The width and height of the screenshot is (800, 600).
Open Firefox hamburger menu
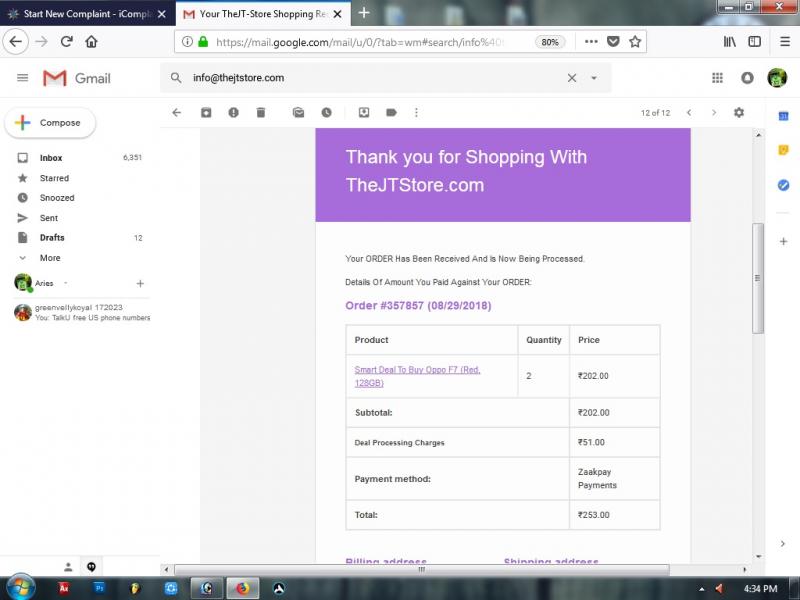click(x=785, y=42)
